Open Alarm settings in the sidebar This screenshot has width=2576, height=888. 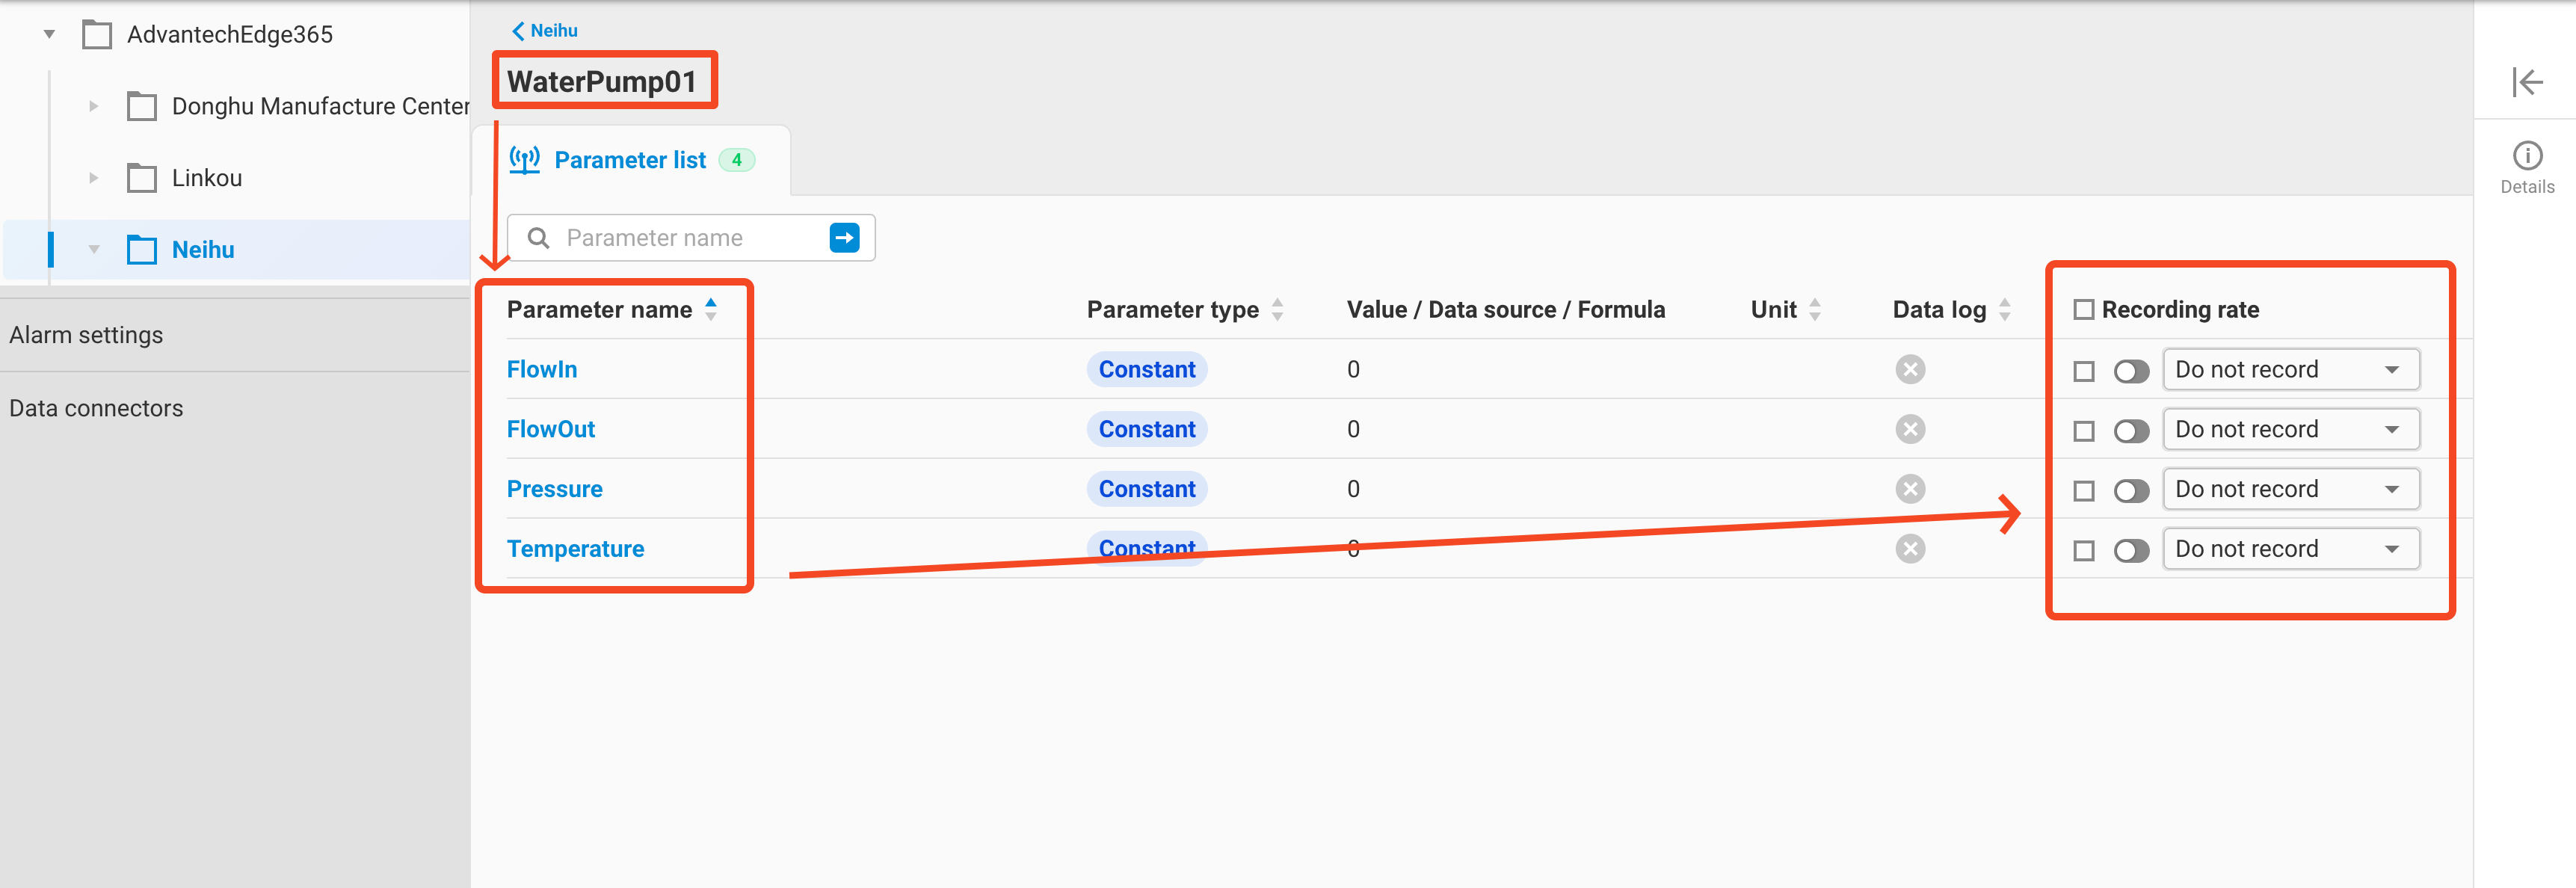(86, 335)
